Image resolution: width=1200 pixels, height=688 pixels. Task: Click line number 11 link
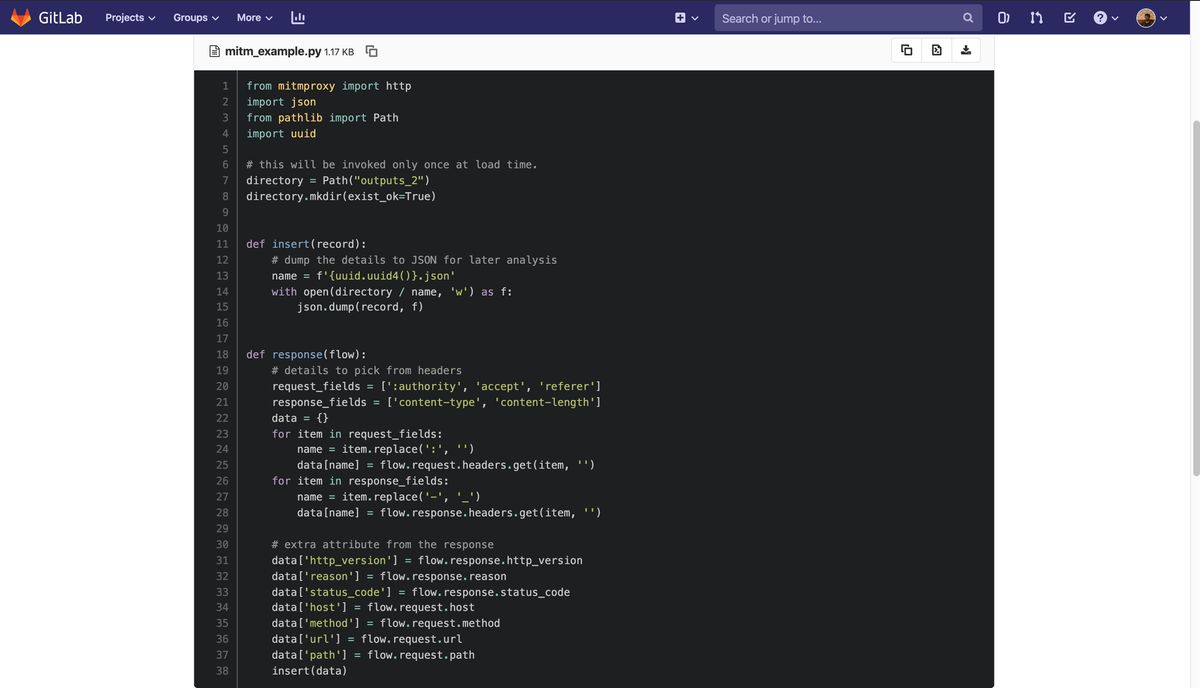222,244
